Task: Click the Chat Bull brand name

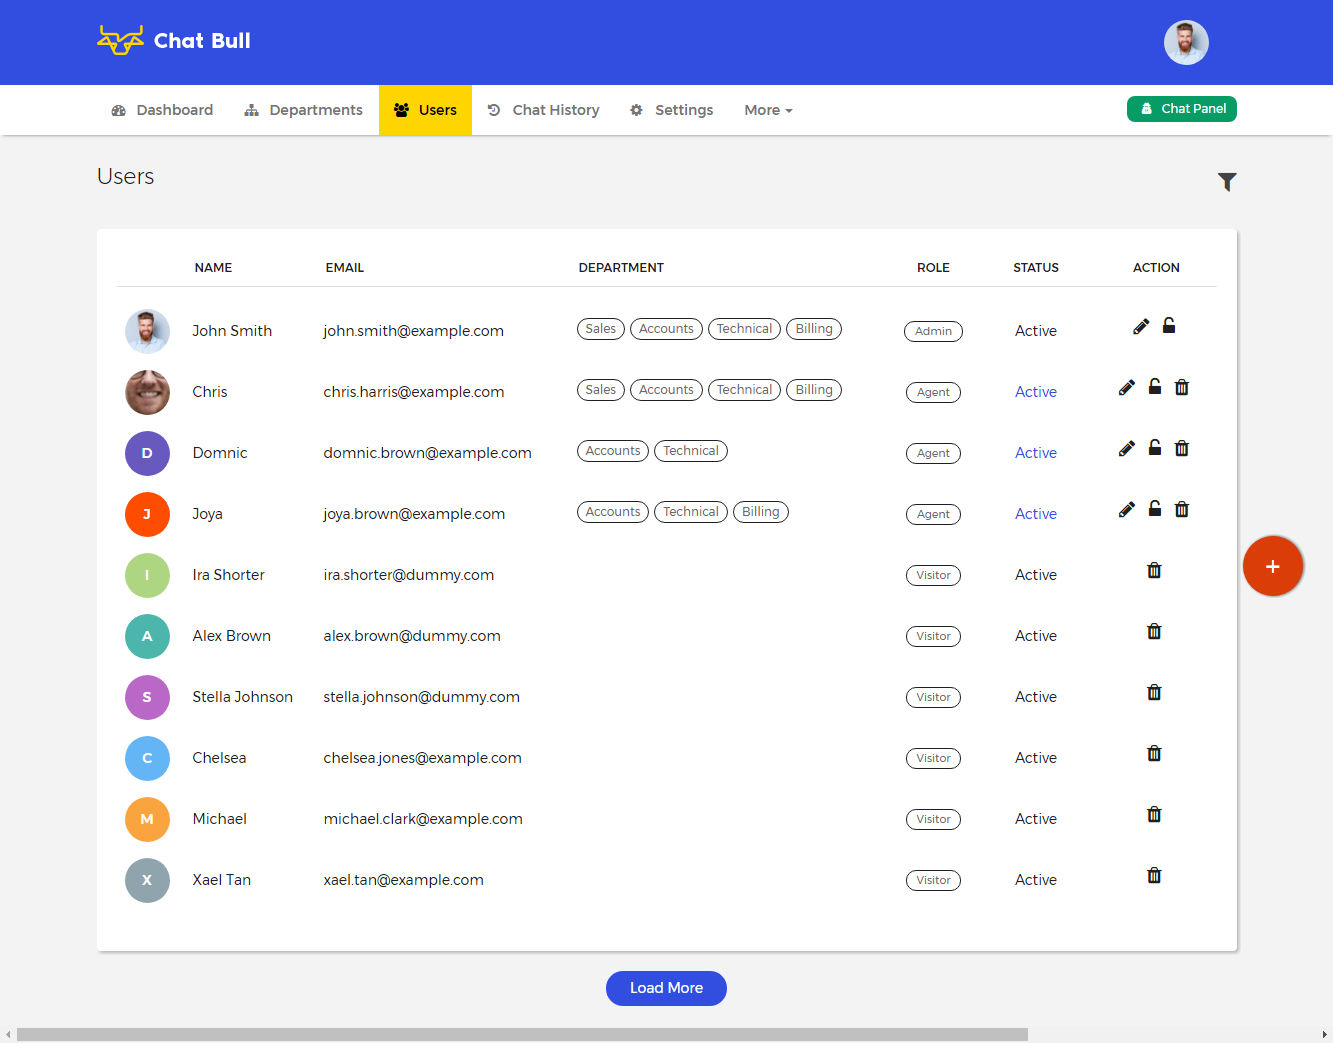Action: 202,41
